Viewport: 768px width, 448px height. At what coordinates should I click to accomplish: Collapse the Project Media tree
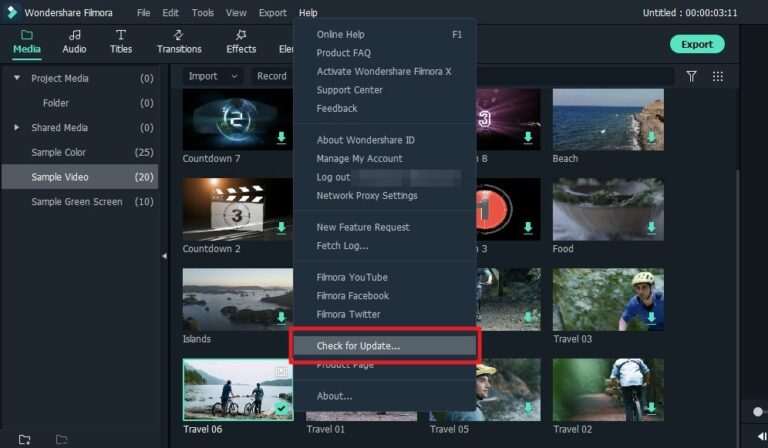(17, 78)
